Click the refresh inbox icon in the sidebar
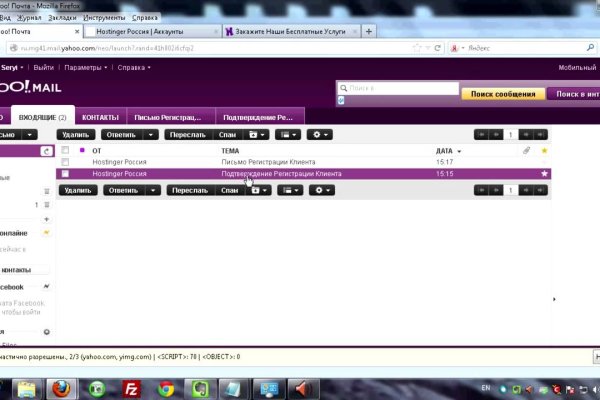Image resolution: width=600 pixels, height=400 pixels. [x=46, y=151]
